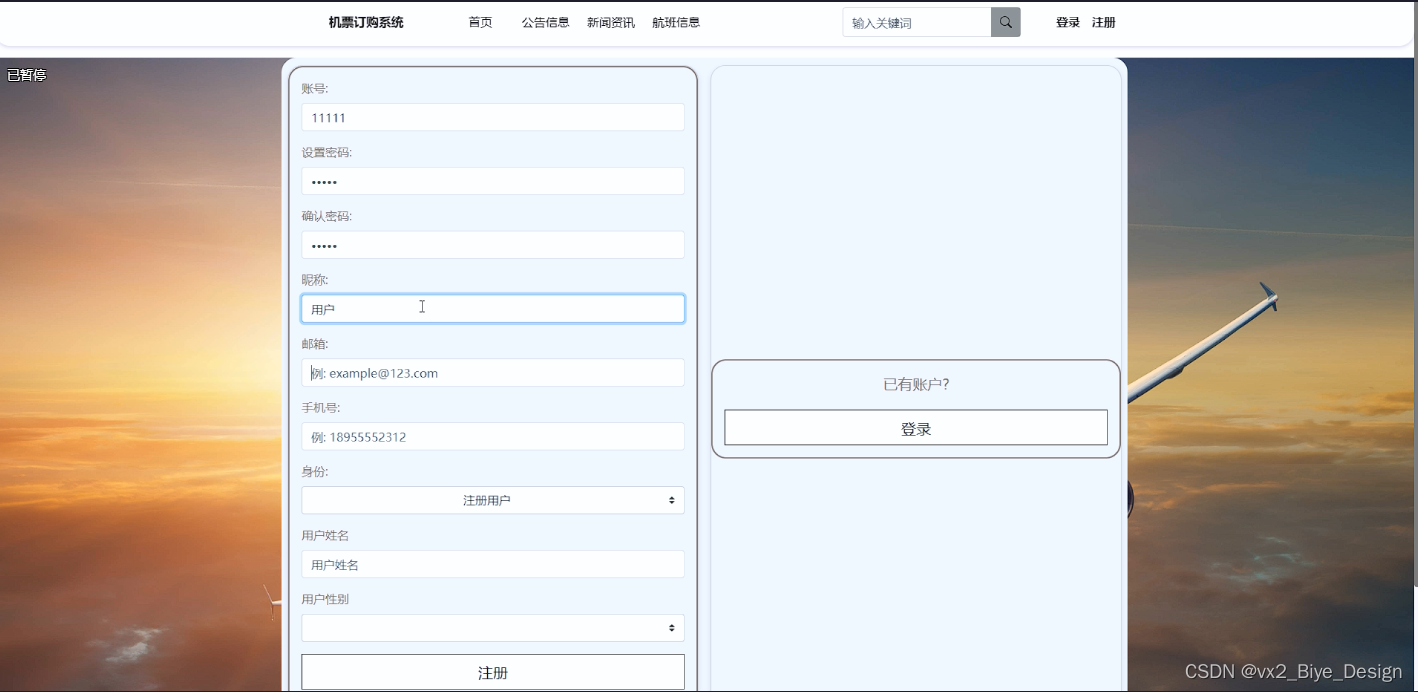Click the 邮箱 email input field
The width and height of the screenshot is (1418, 692).
[x=493, y=373]
